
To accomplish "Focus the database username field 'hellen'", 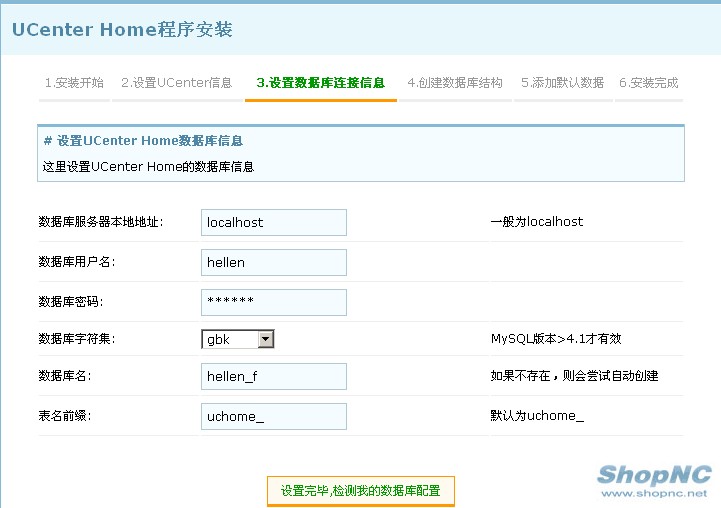I will (x=274, y=263).
